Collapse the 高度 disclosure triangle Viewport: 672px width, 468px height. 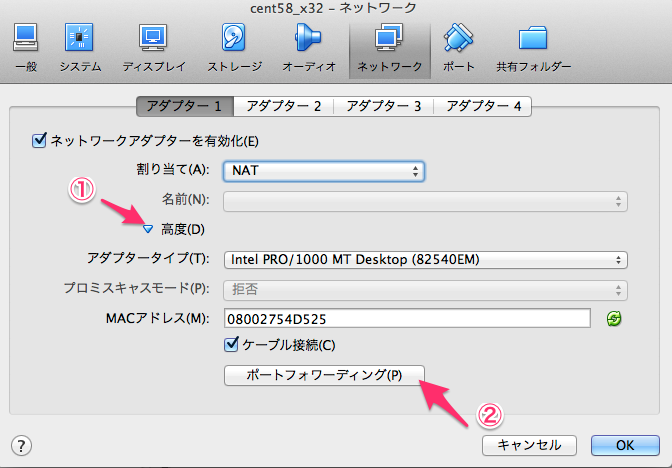[148, 229]
